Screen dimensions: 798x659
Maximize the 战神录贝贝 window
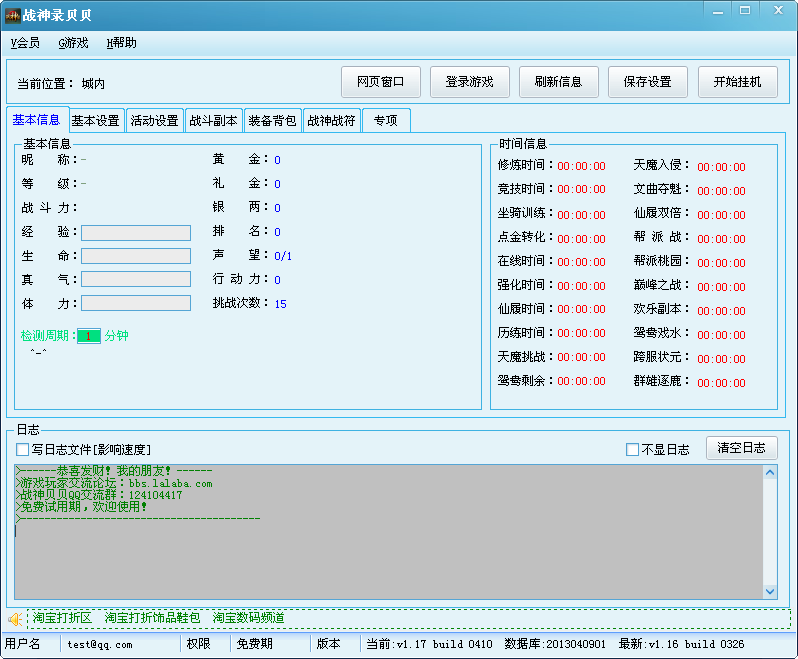point(745,11)
